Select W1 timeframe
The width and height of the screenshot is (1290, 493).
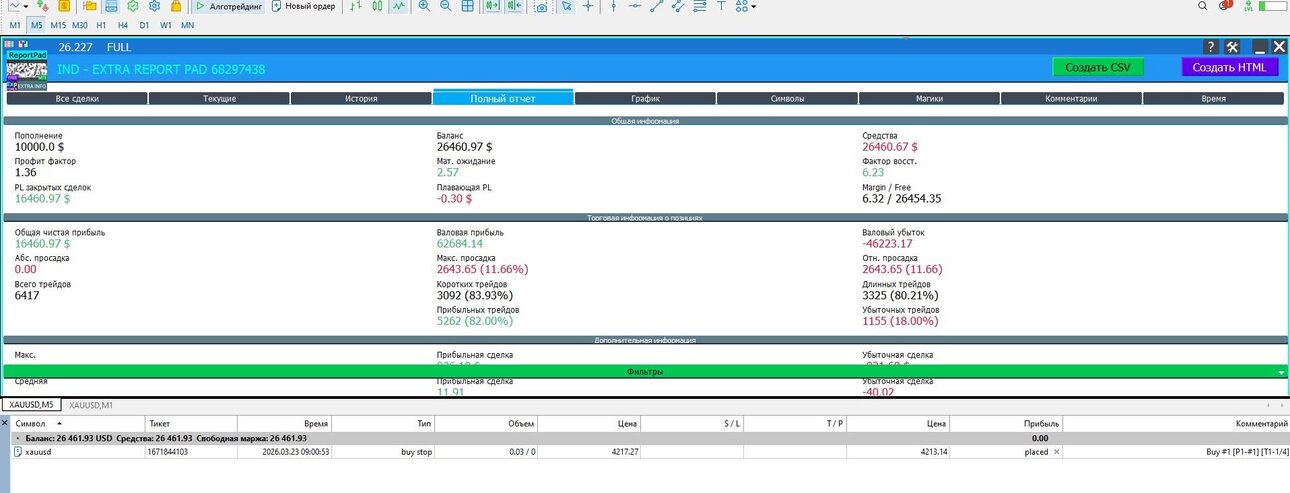[166, 25]
